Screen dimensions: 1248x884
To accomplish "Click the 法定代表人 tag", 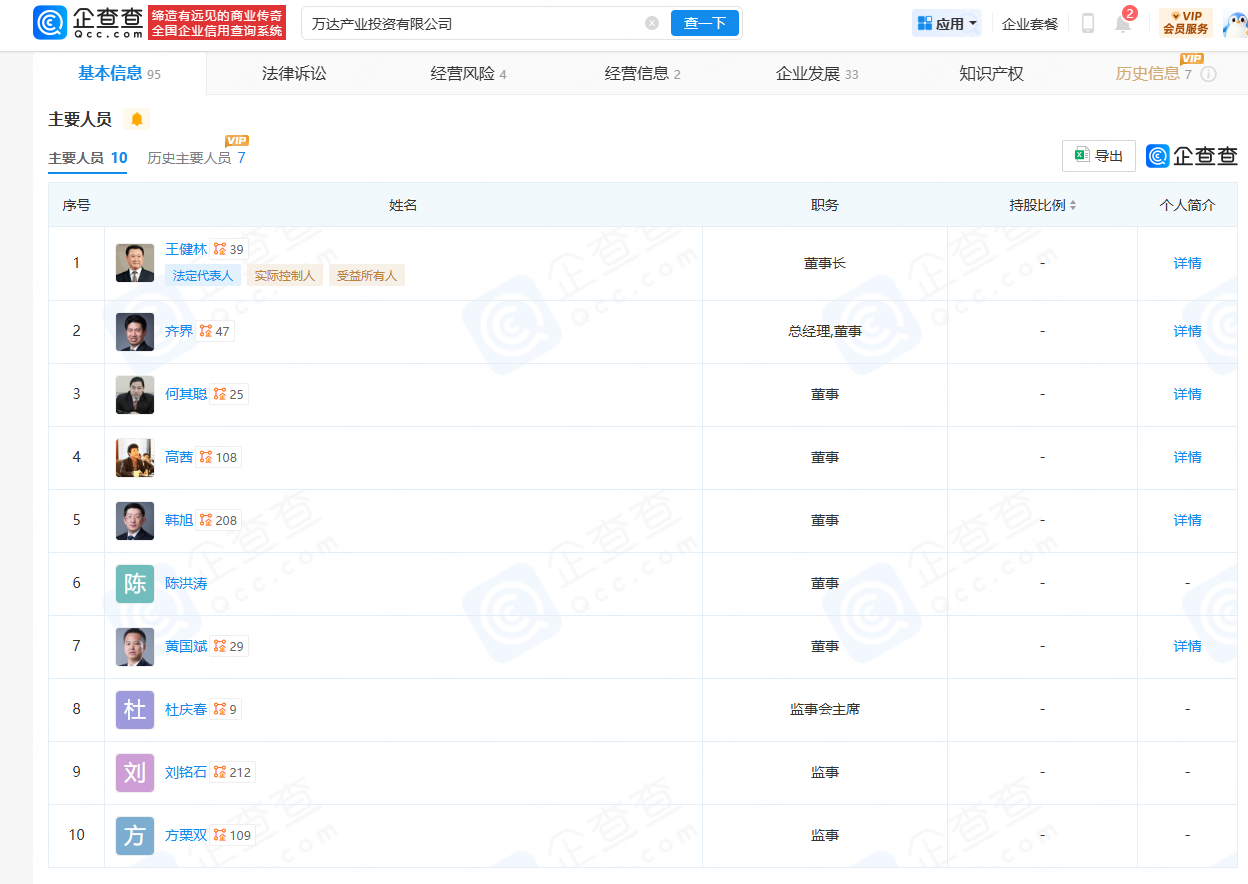I will tap(203, 275).
